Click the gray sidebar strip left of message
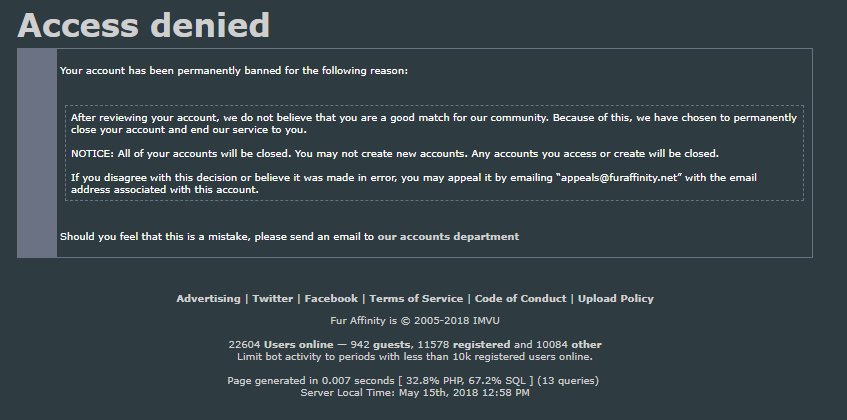This screenshot has width=847, height=420. 37,153
